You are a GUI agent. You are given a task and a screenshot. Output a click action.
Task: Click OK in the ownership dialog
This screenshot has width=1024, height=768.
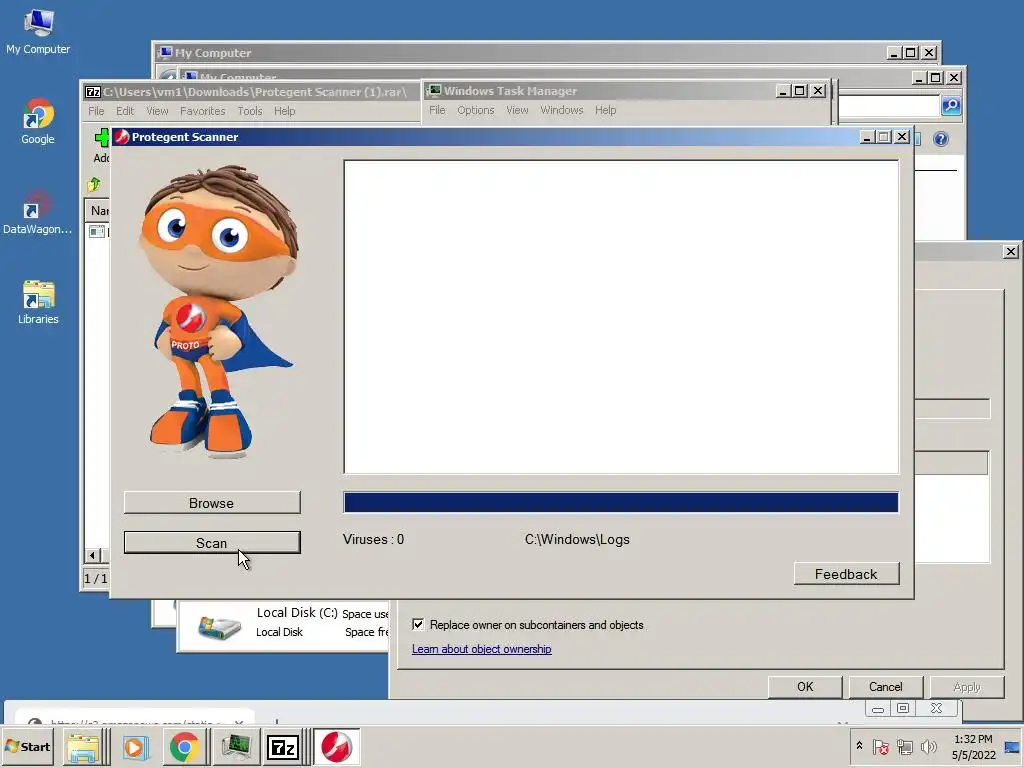tap(805, 686)
